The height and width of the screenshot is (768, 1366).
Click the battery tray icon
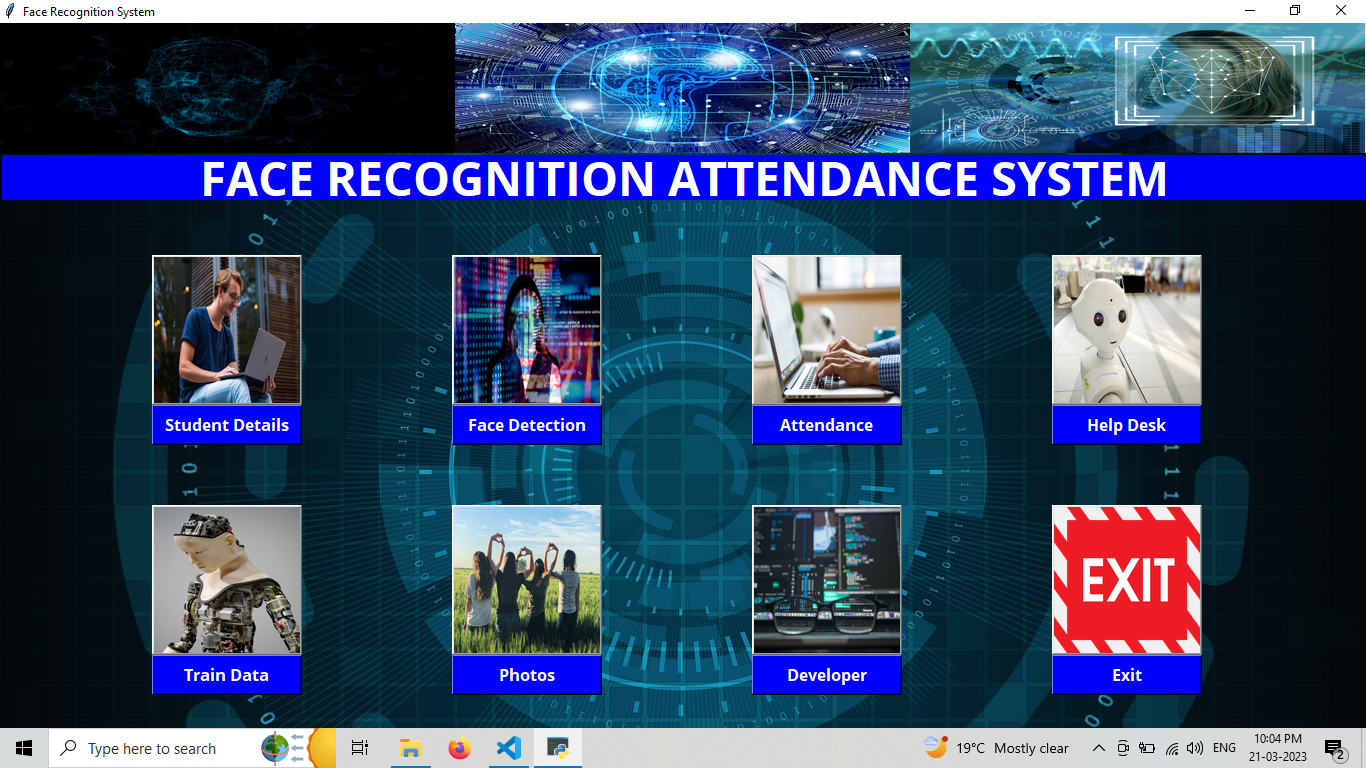coord(1147,748)
